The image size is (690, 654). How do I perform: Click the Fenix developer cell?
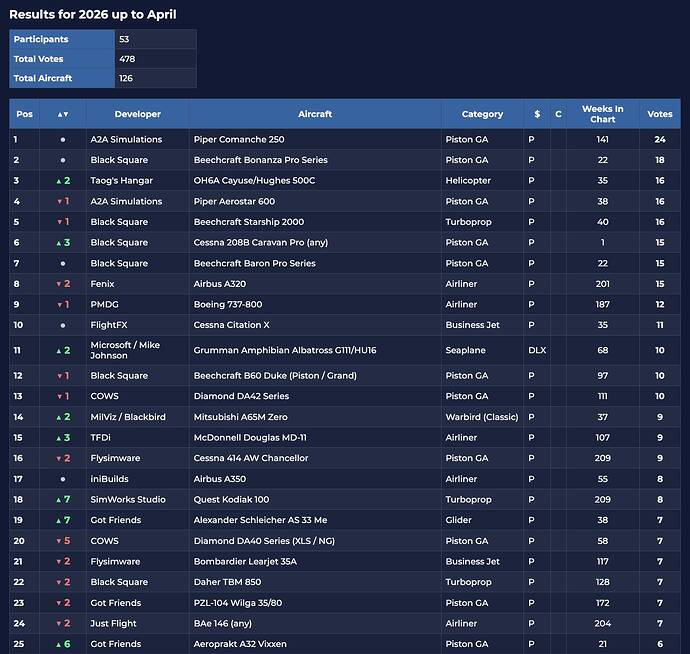137,284
